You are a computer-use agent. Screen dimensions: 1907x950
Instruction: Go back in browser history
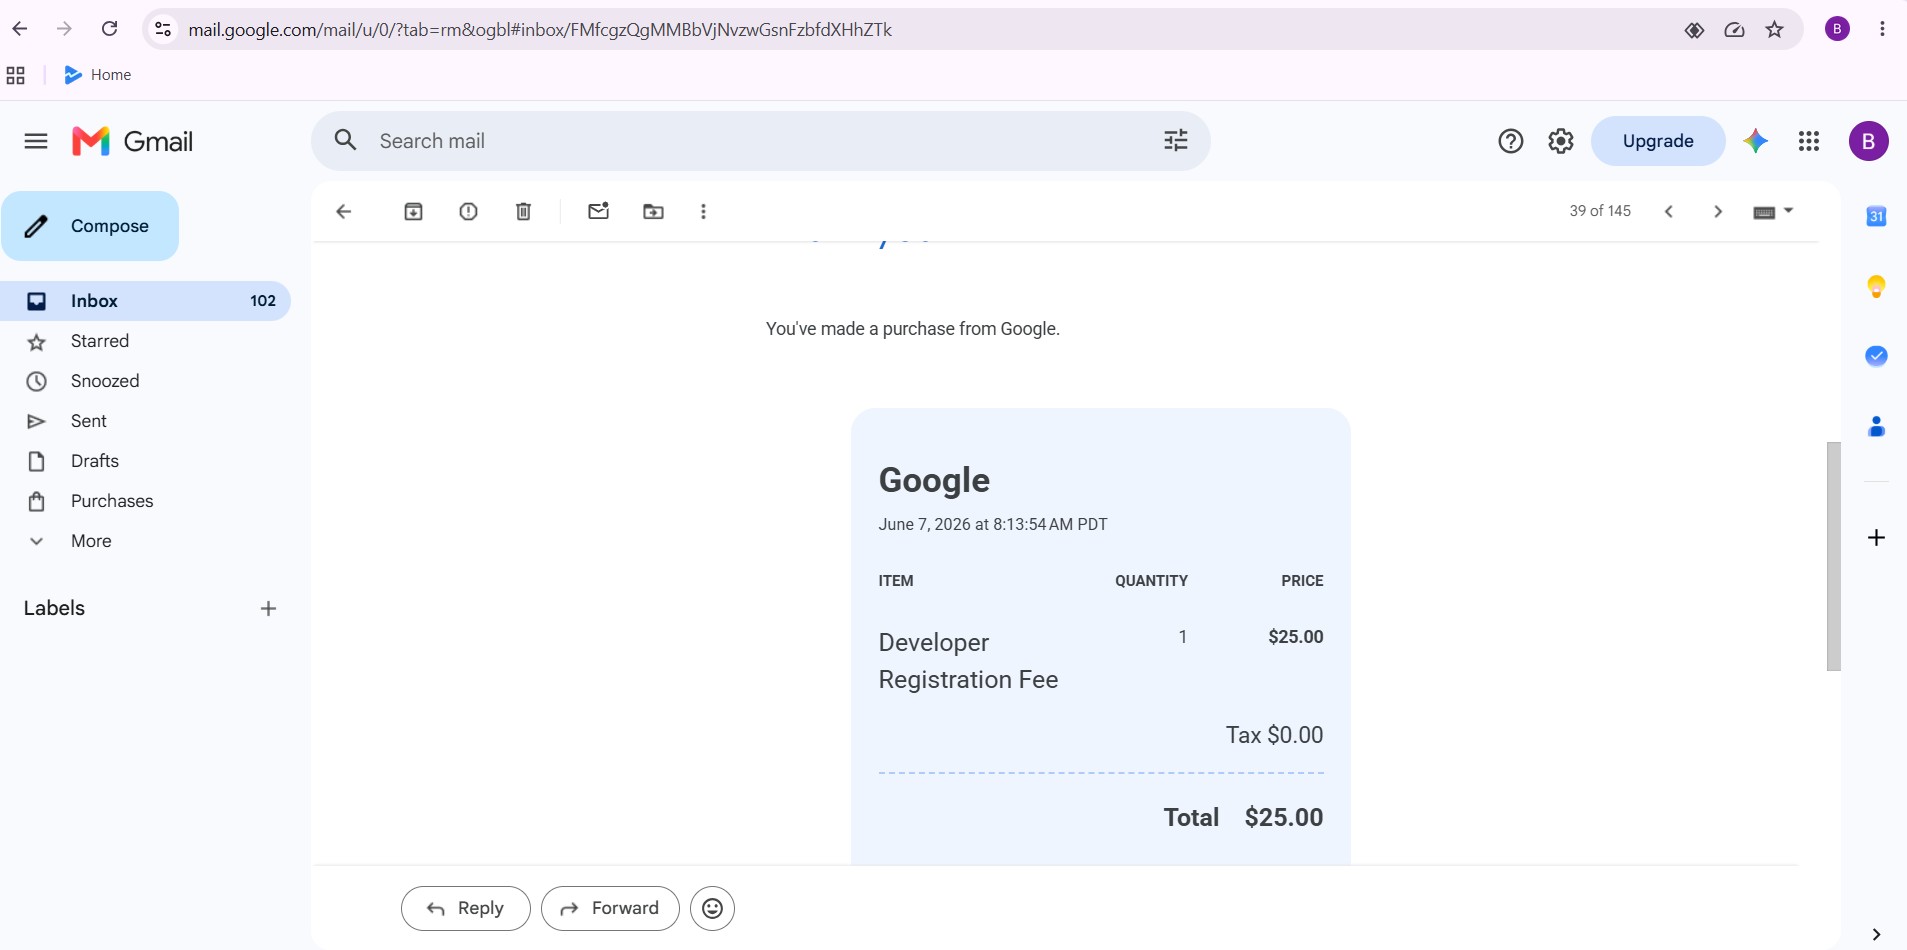[20, 29]
